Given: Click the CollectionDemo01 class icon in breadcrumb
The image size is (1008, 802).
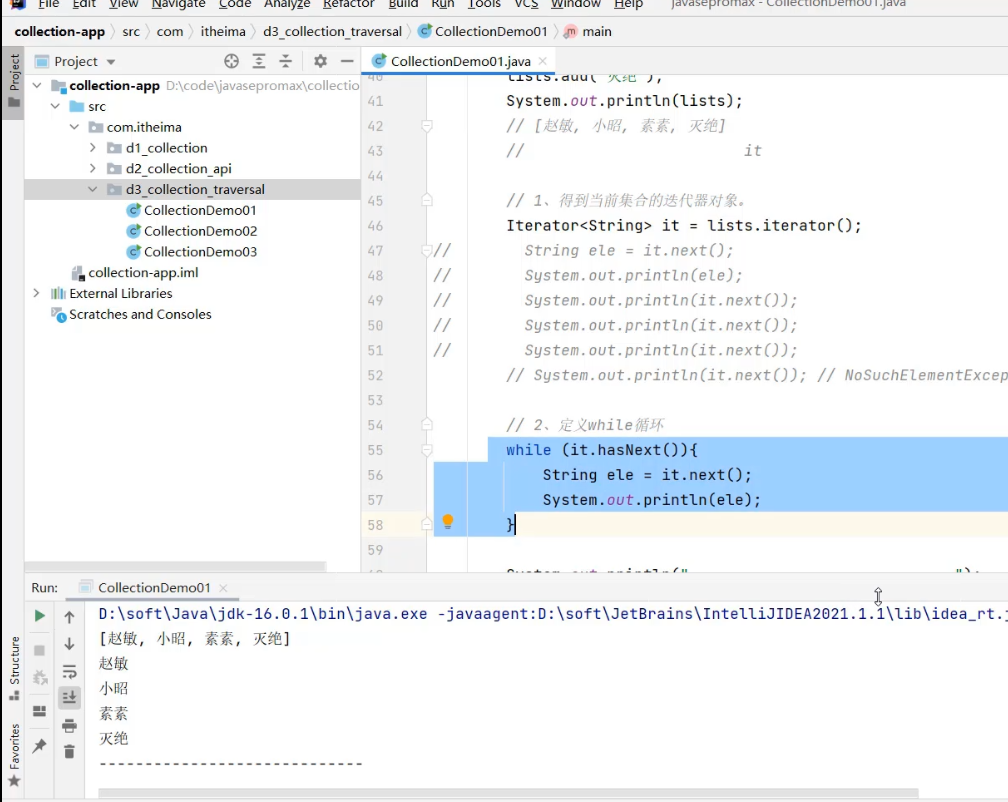Looking at the screenshot, I should (x=425, y=31).
